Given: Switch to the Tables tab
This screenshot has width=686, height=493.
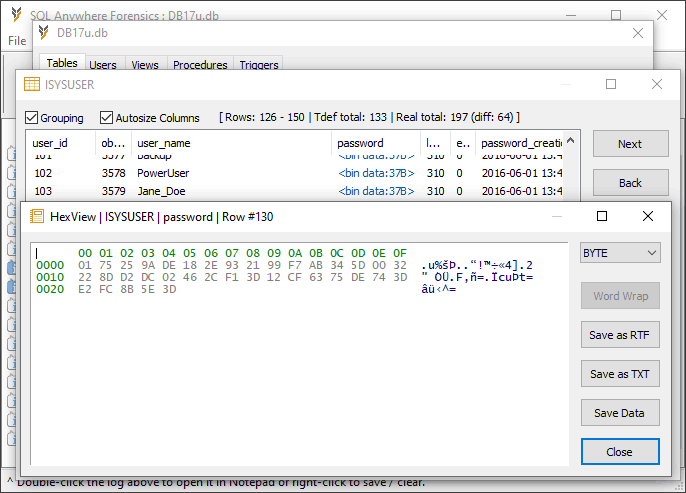Looking at the screenshot, I should 62,63.
